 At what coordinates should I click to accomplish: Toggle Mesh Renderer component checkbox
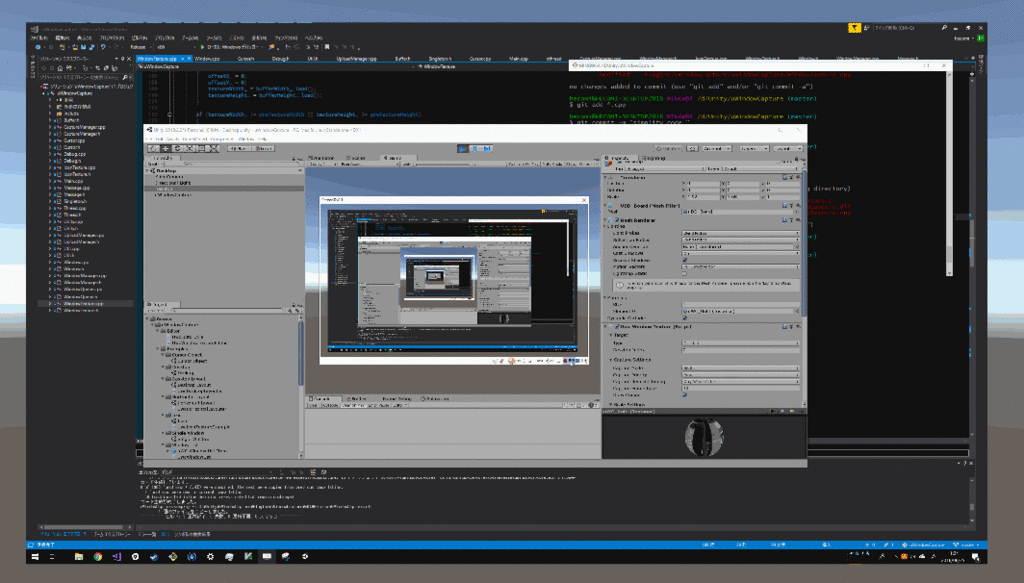point(617,221)
